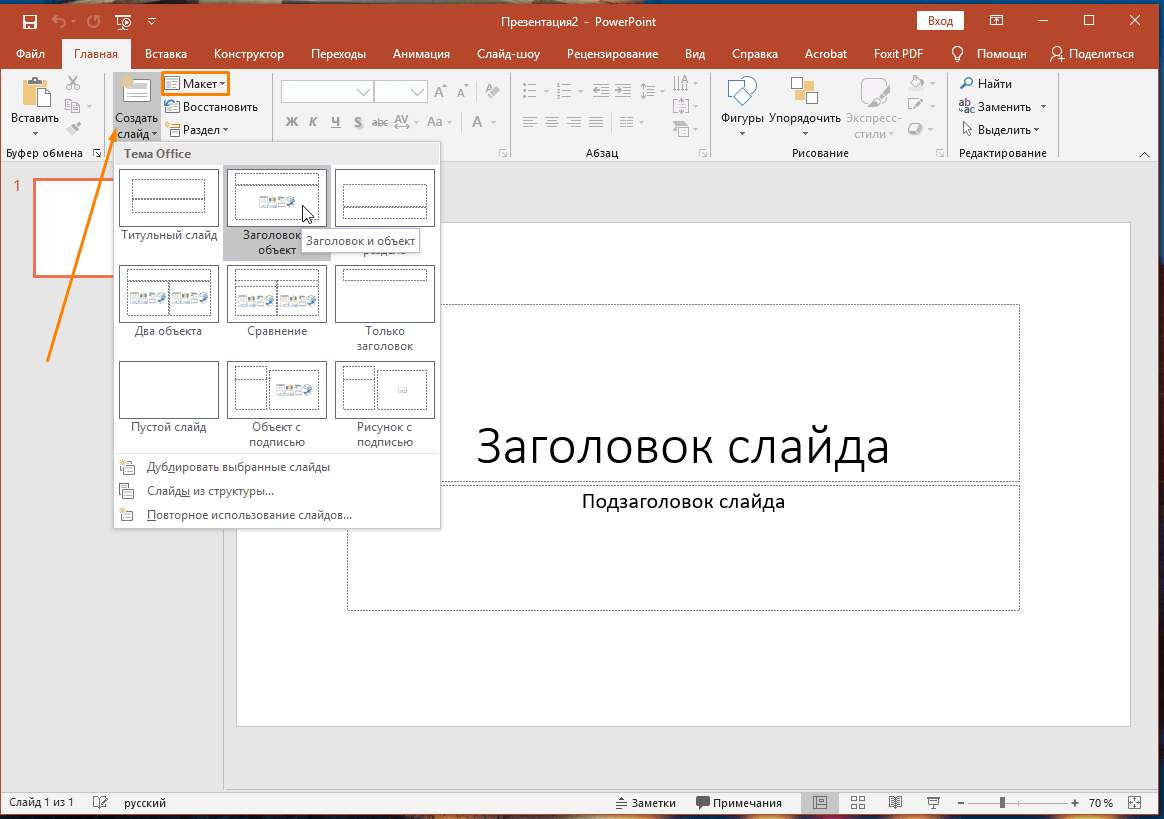Switch to the Переходы tab
The width and height of the screenshot is (1164, 819).
click(339, 53)
